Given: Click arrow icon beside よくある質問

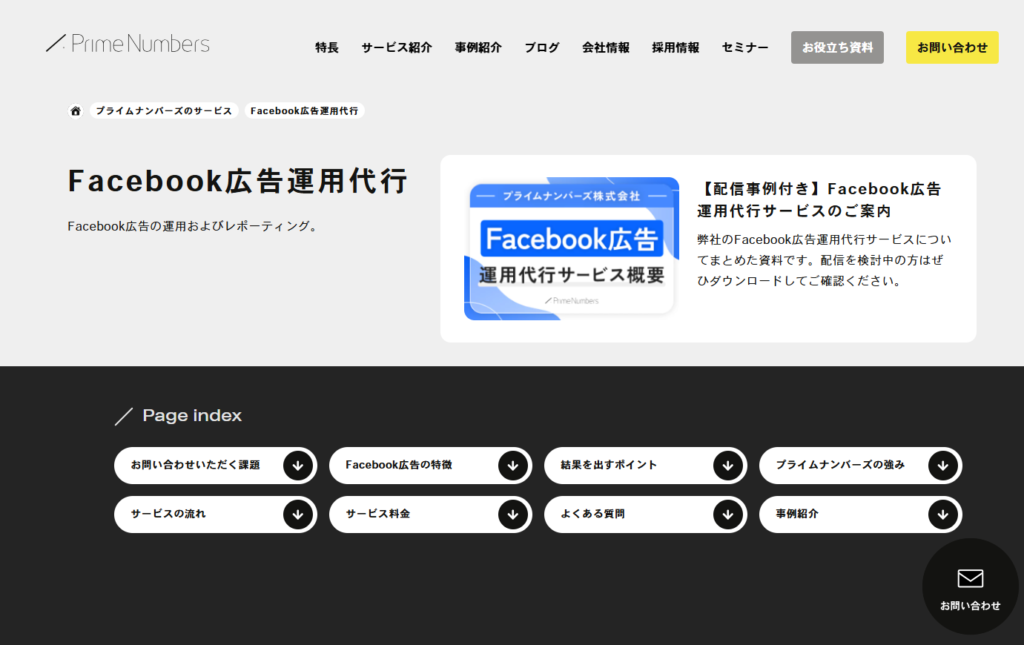Looking at the screenshot, I should click(728, 514).
